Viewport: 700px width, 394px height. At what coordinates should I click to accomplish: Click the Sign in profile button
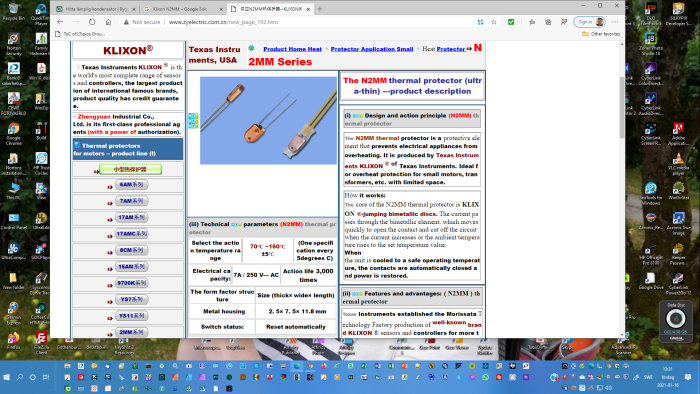[589, 22]
